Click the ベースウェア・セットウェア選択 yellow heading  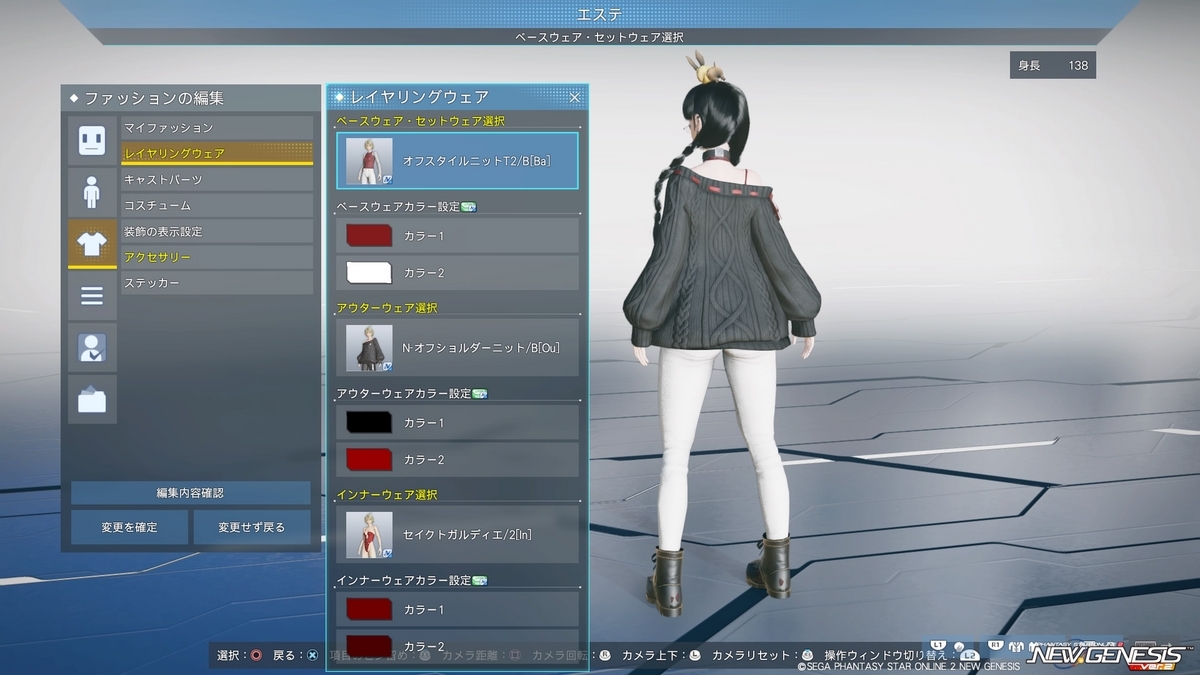pyautogui.click(x=421, y=121)
